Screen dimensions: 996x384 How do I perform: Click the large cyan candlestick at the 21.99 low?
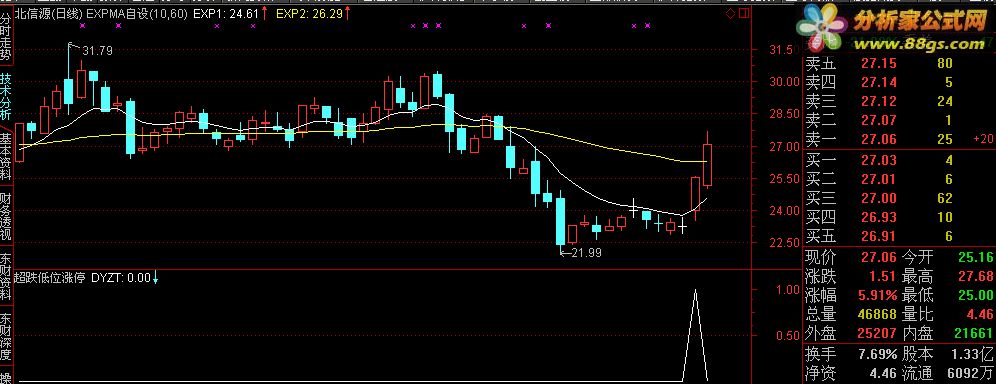[560, 222]
